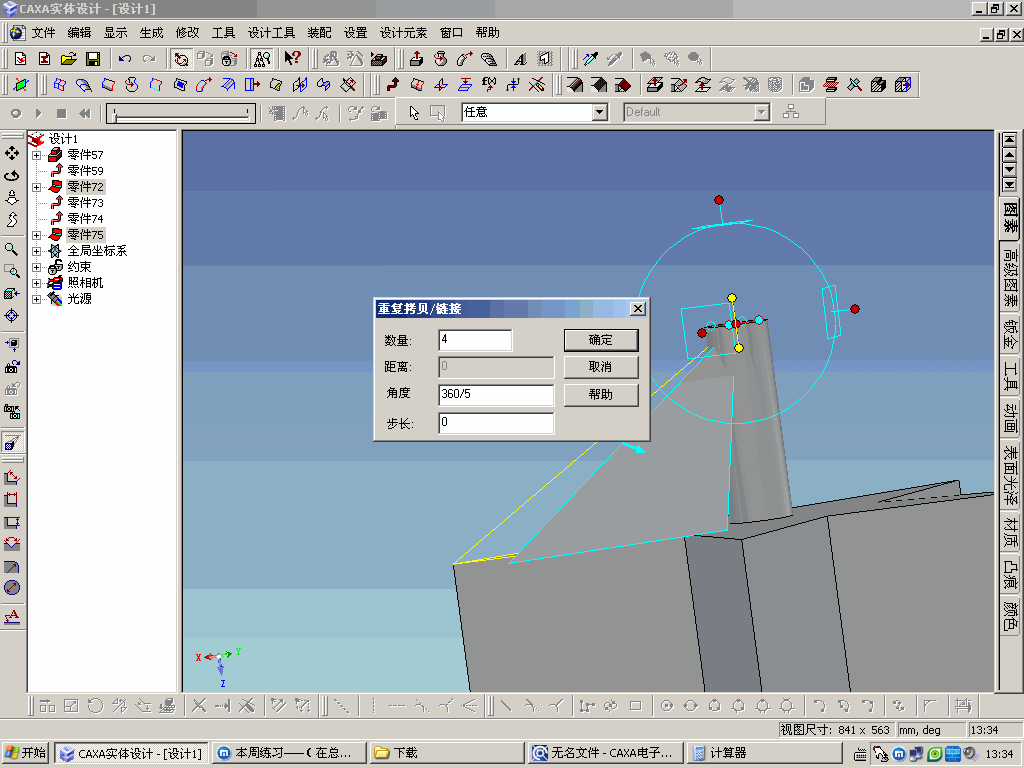This screenshot has height=768, width=1024.
Task: Click the animation stop button
Action: pyautogui.click(x=61, y=114)
